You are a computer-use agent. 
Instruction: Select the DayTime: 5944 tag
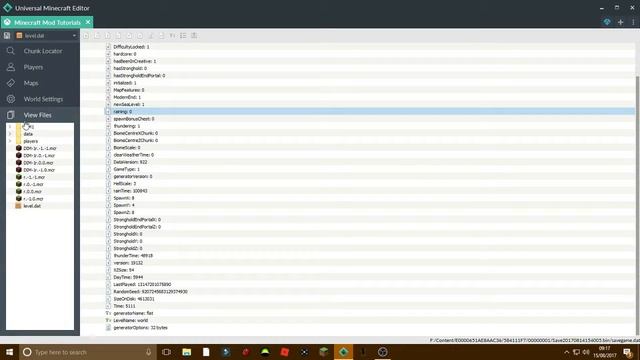coord(128,277)
